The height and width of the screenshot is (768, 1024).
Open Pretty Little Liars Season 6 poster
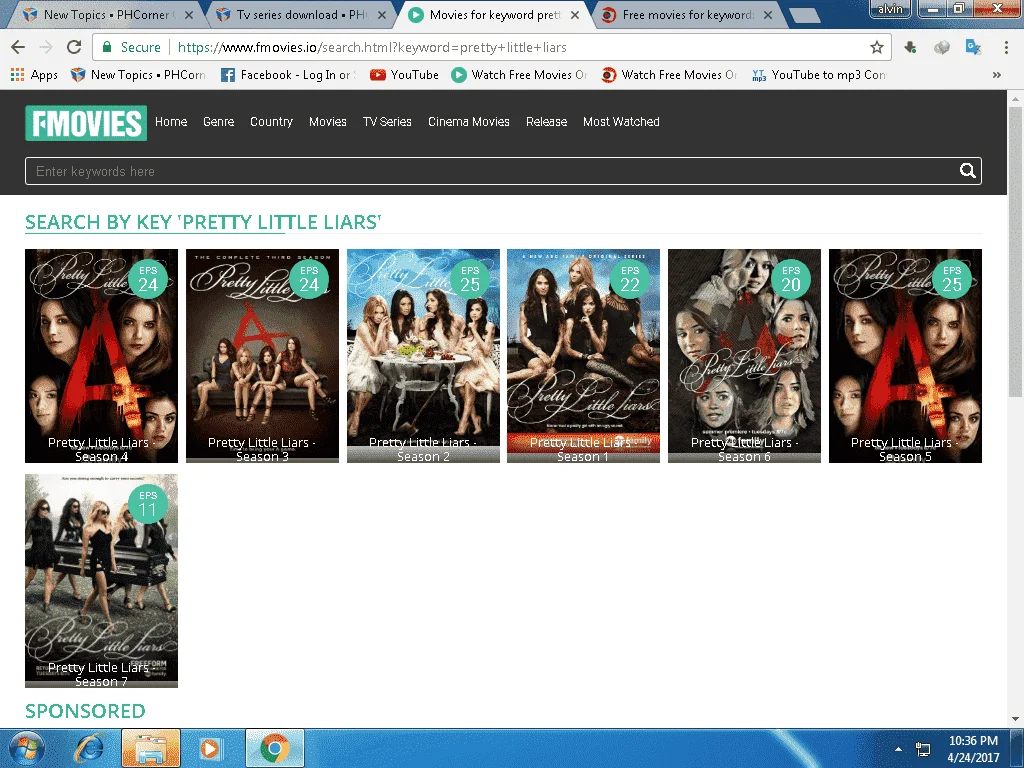click(x=744, y=356)
